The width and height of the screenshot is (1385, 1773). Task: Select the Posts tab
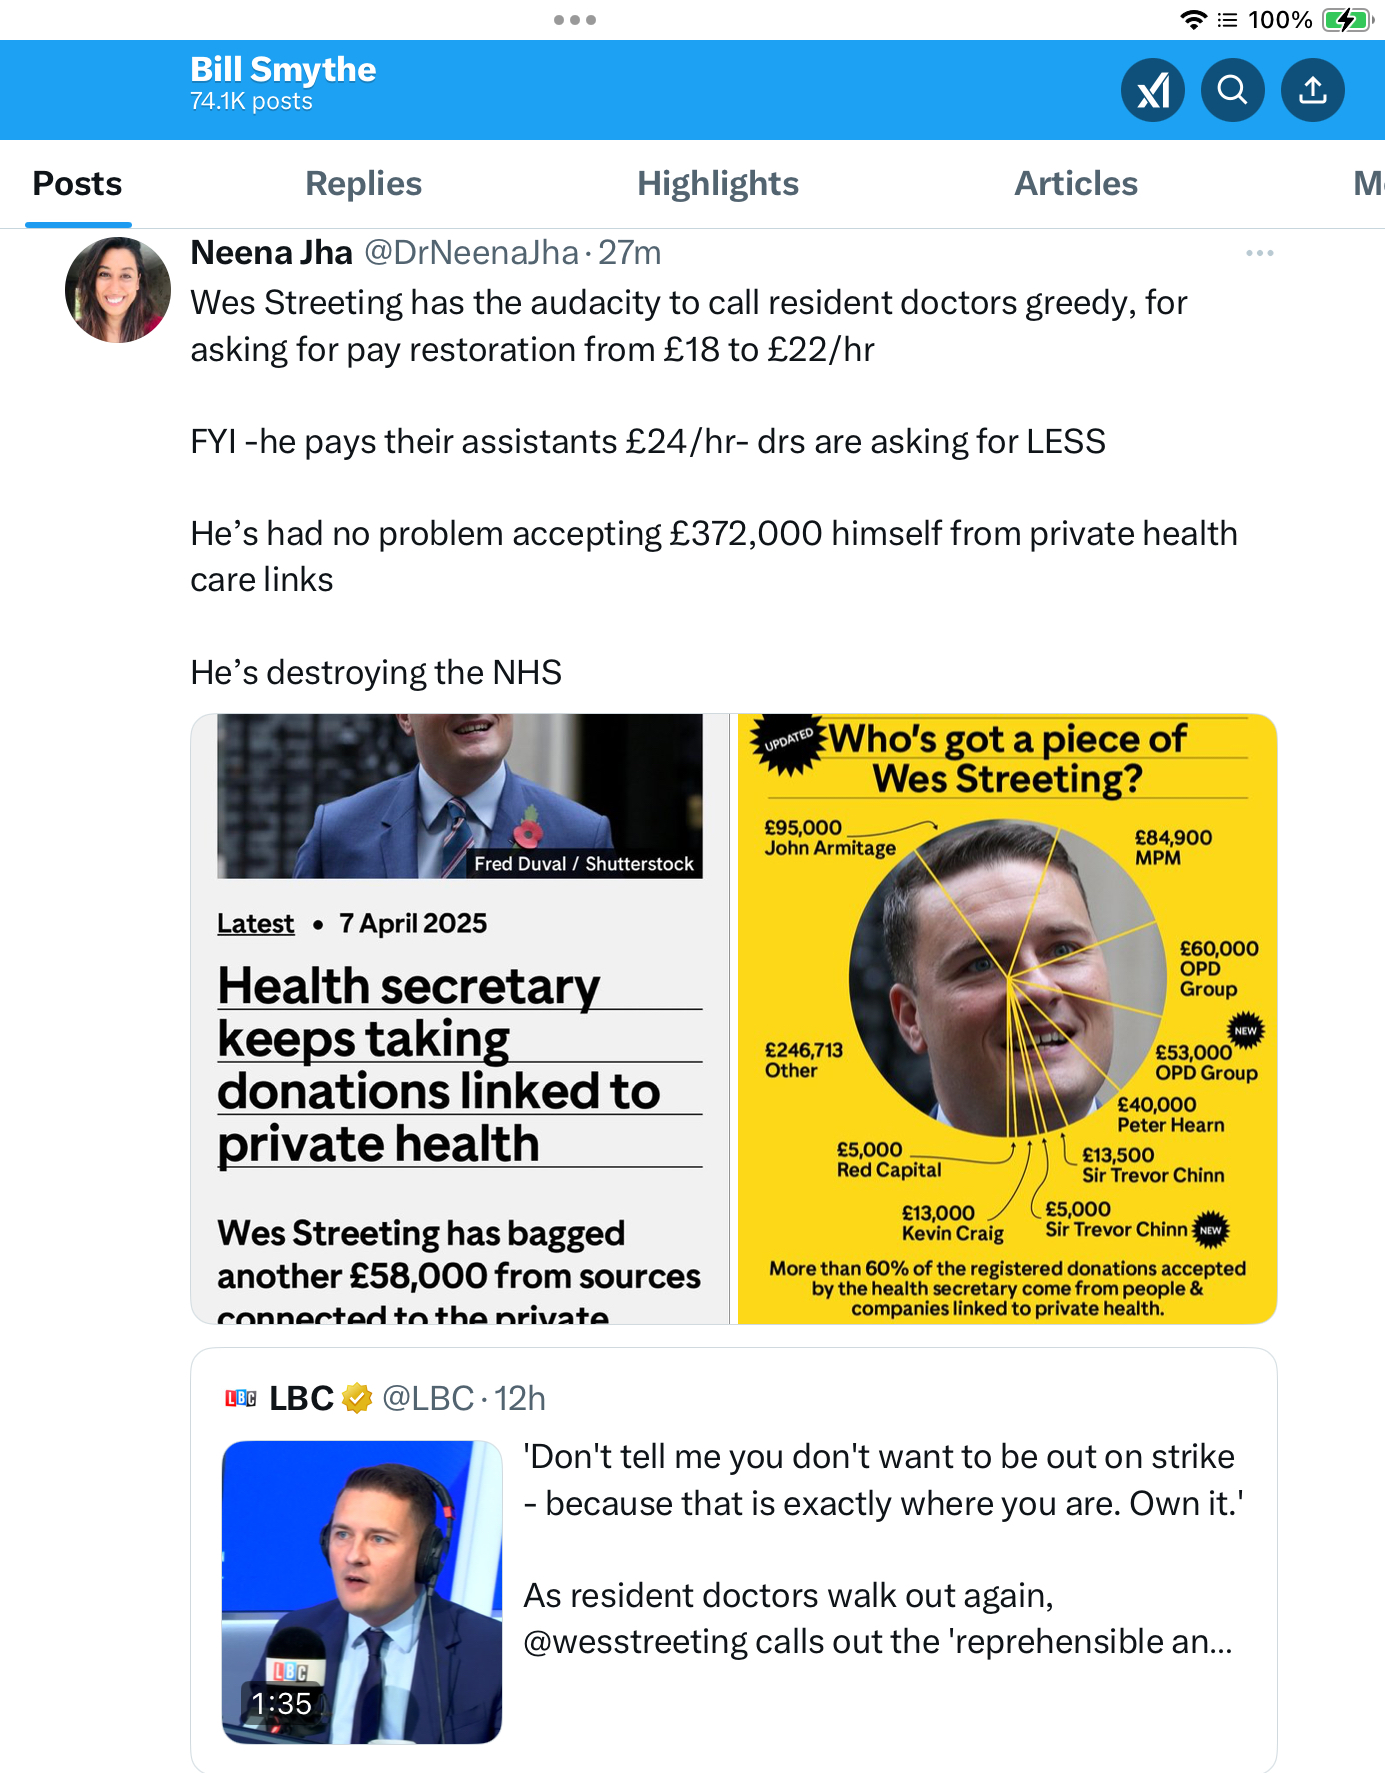point(77,184)
